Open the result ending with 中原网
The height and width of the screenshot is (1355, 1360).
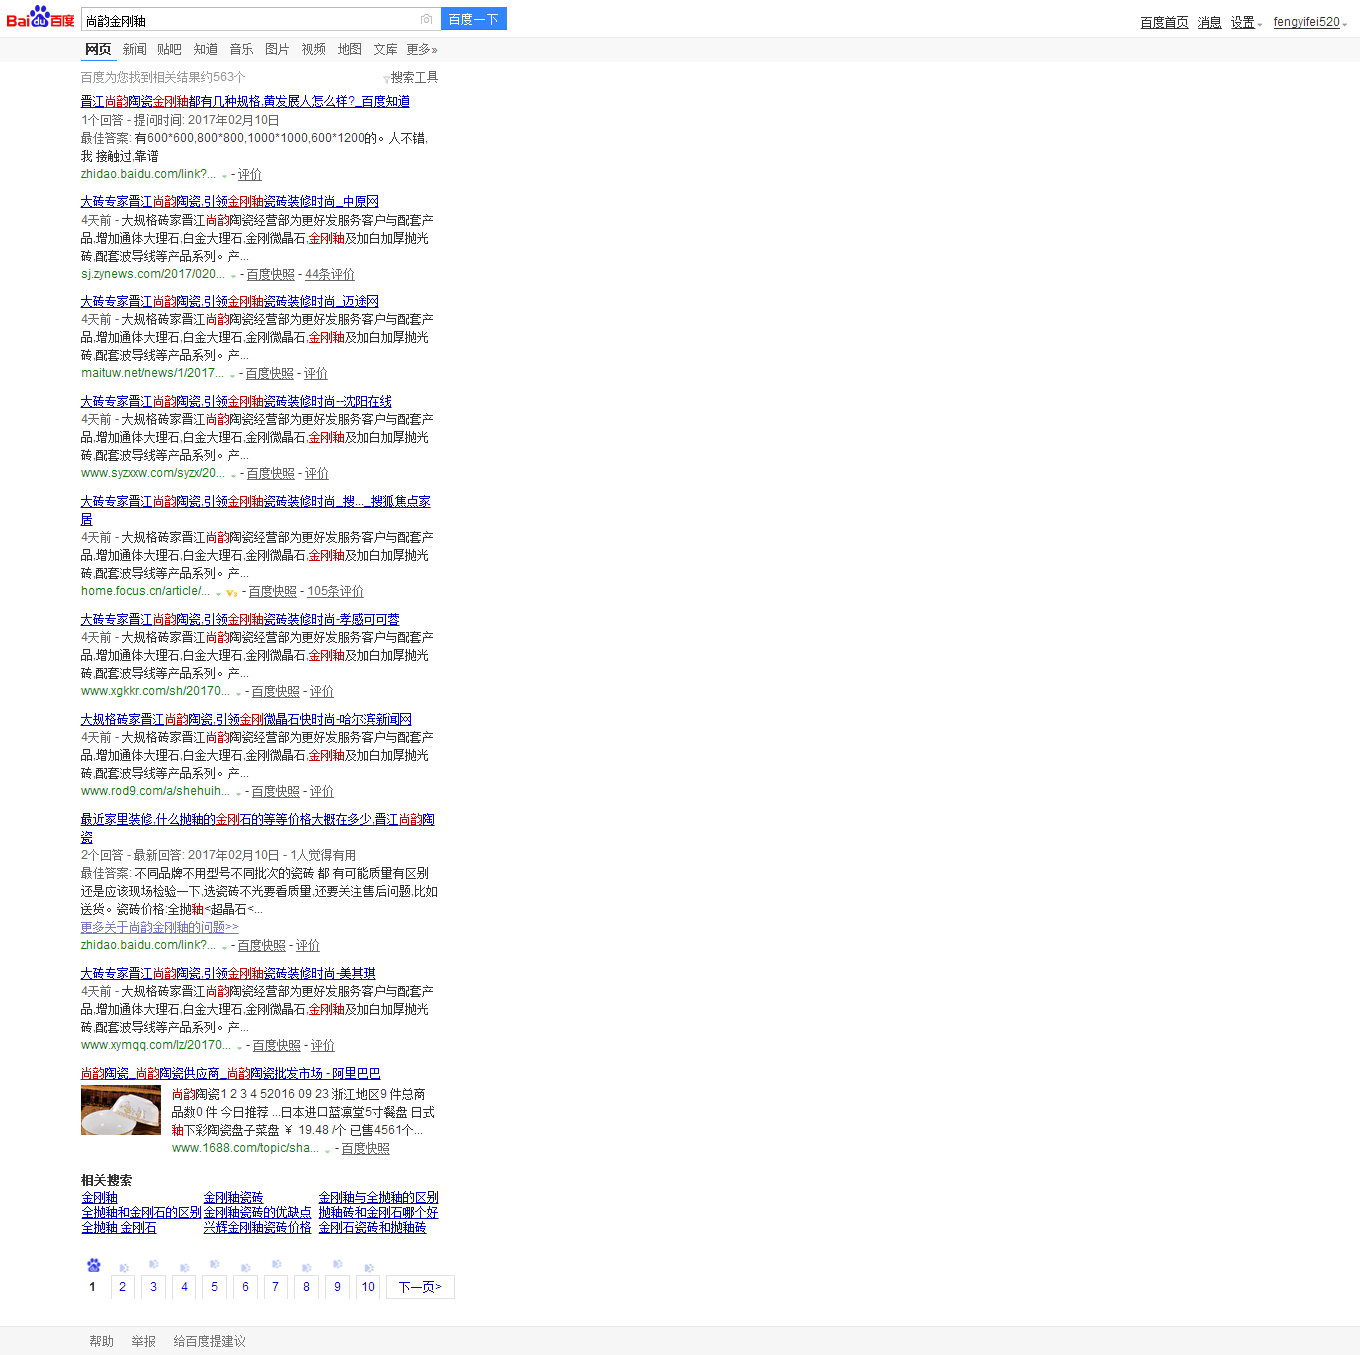tap(230, 201)
